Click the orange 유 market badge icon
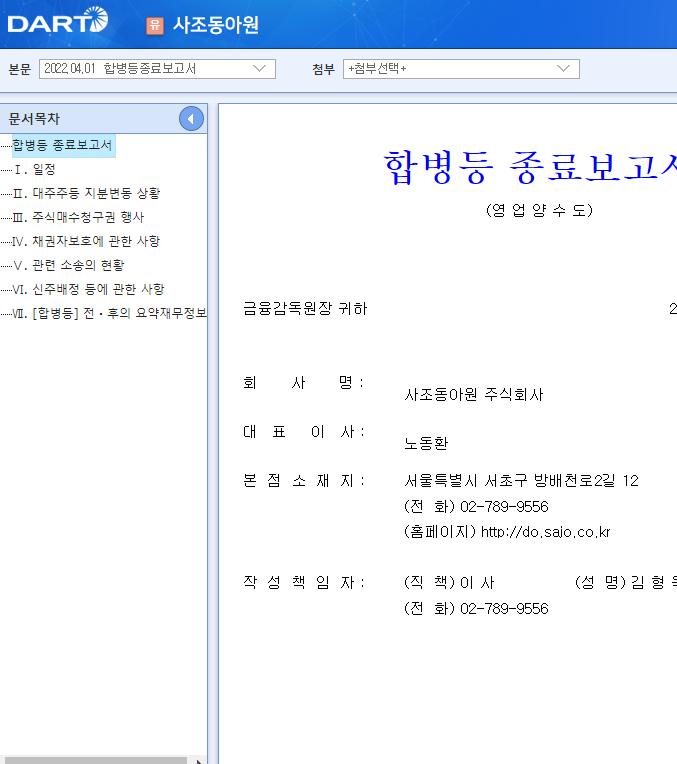 (155, 25)
